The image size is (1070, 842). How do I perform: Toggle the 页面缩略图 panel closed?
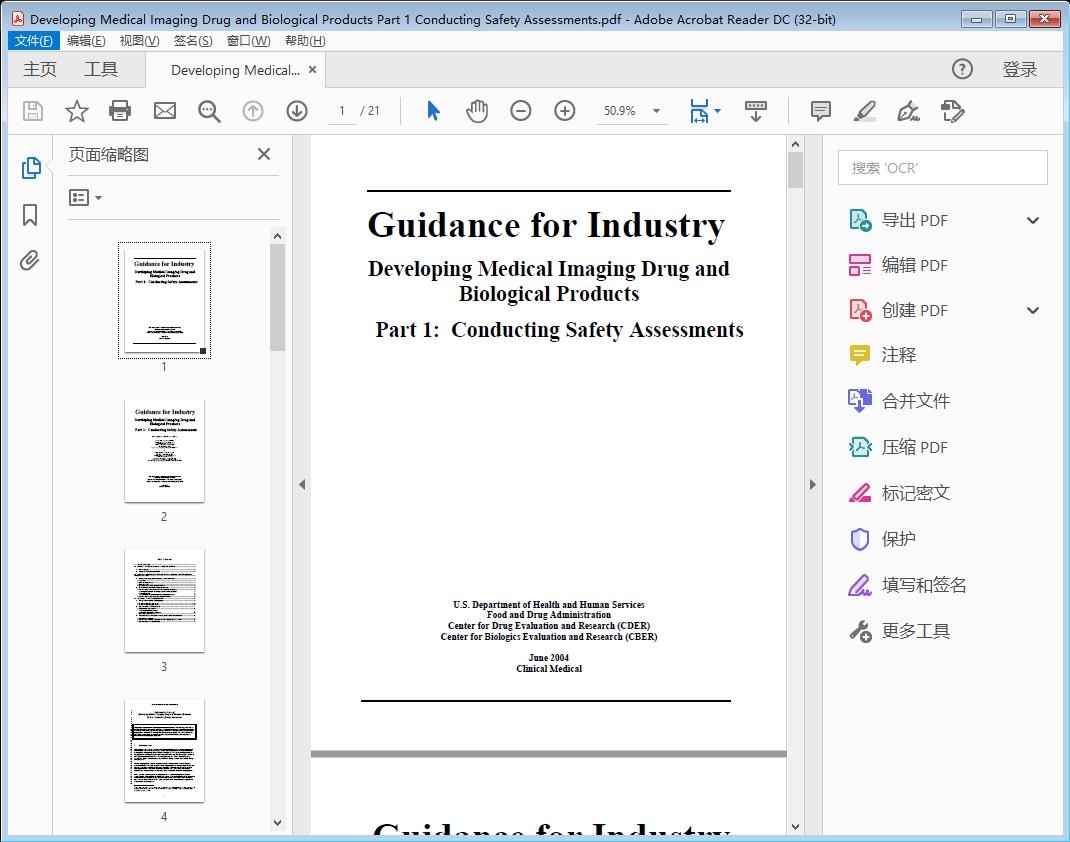point(263,154)
